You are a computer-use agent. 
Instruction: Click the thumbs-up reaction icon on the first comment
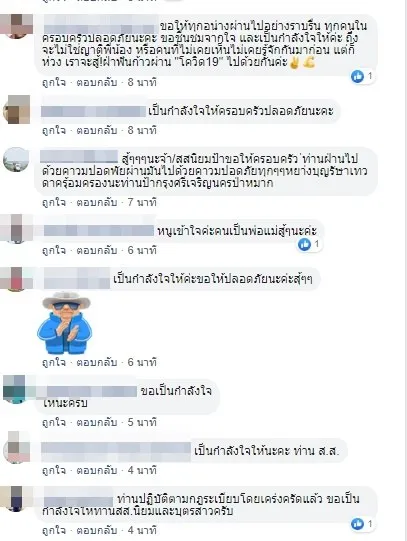(357, 76)
